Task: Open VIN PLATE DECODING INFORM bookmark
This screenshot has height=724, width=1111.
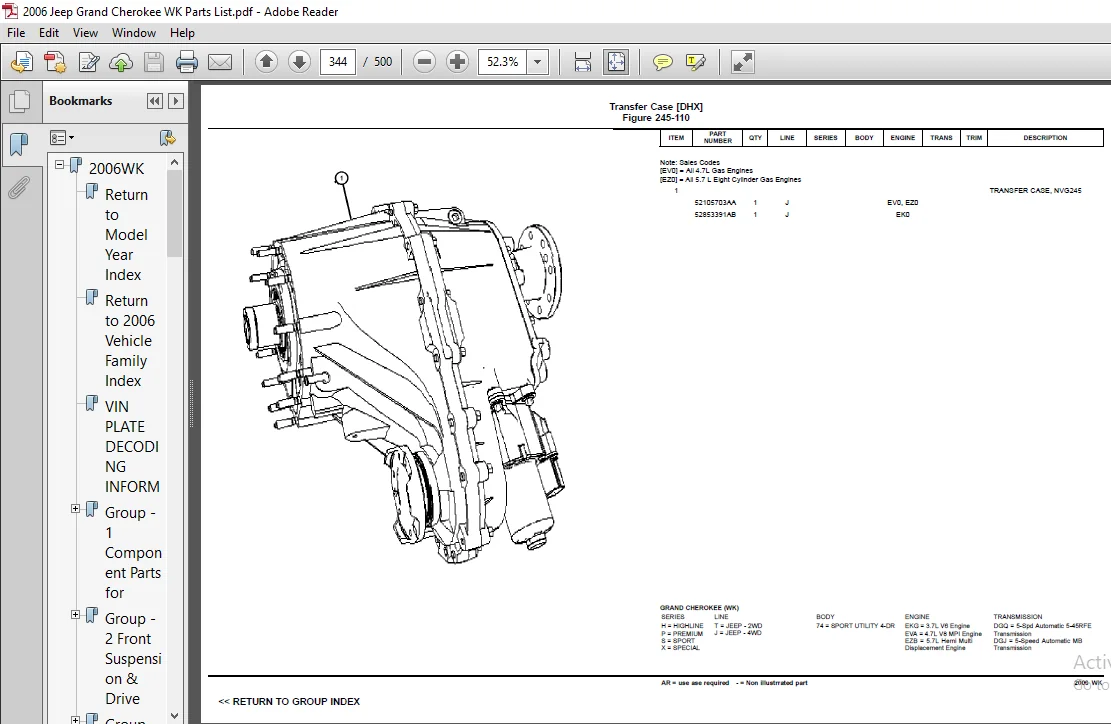Action: 132,446
